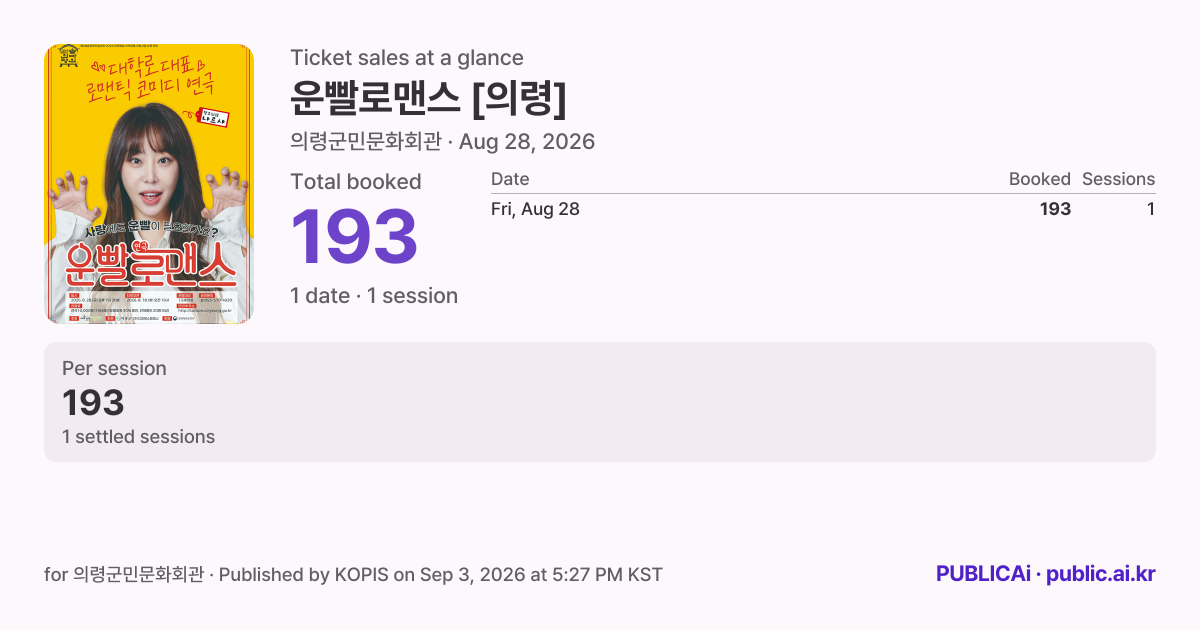
Task: Click the Total booked label
Action: (x=356, y=182)
